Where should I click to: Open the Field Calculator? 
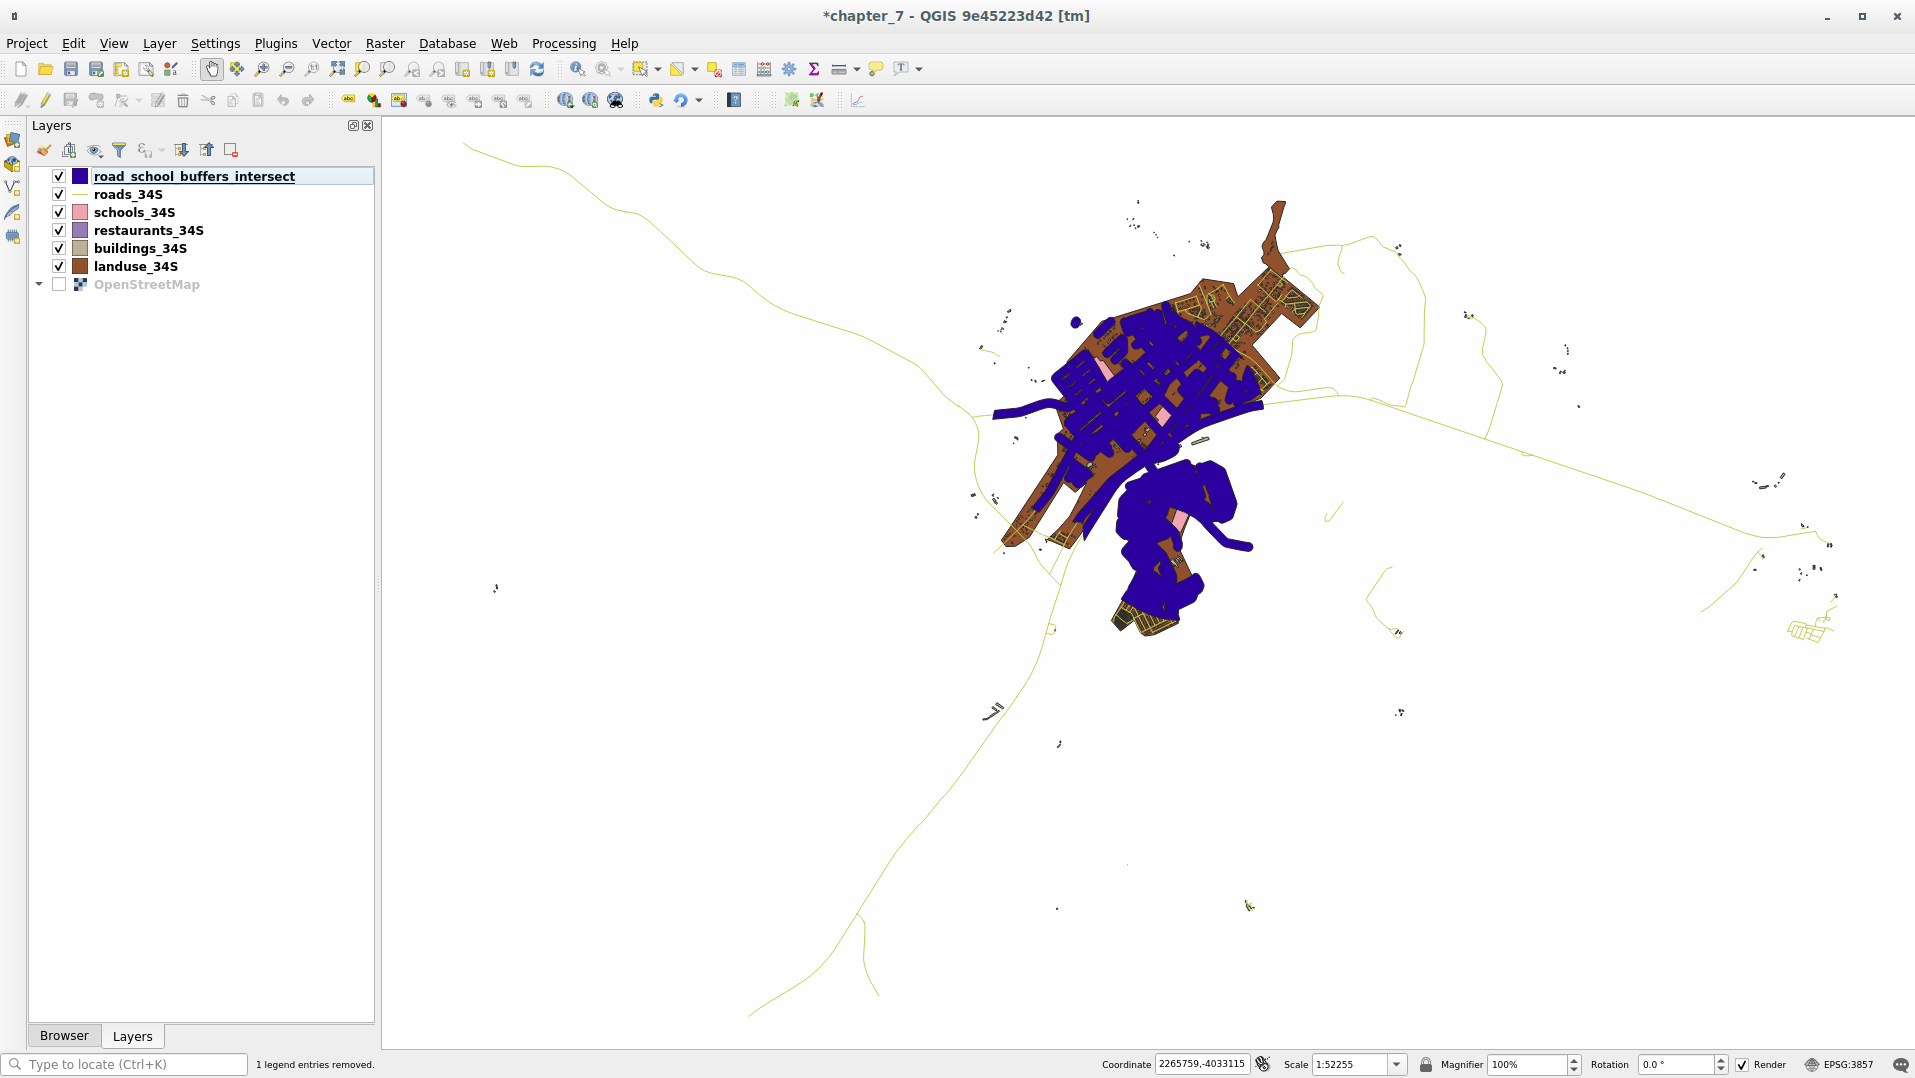(763, 69)
